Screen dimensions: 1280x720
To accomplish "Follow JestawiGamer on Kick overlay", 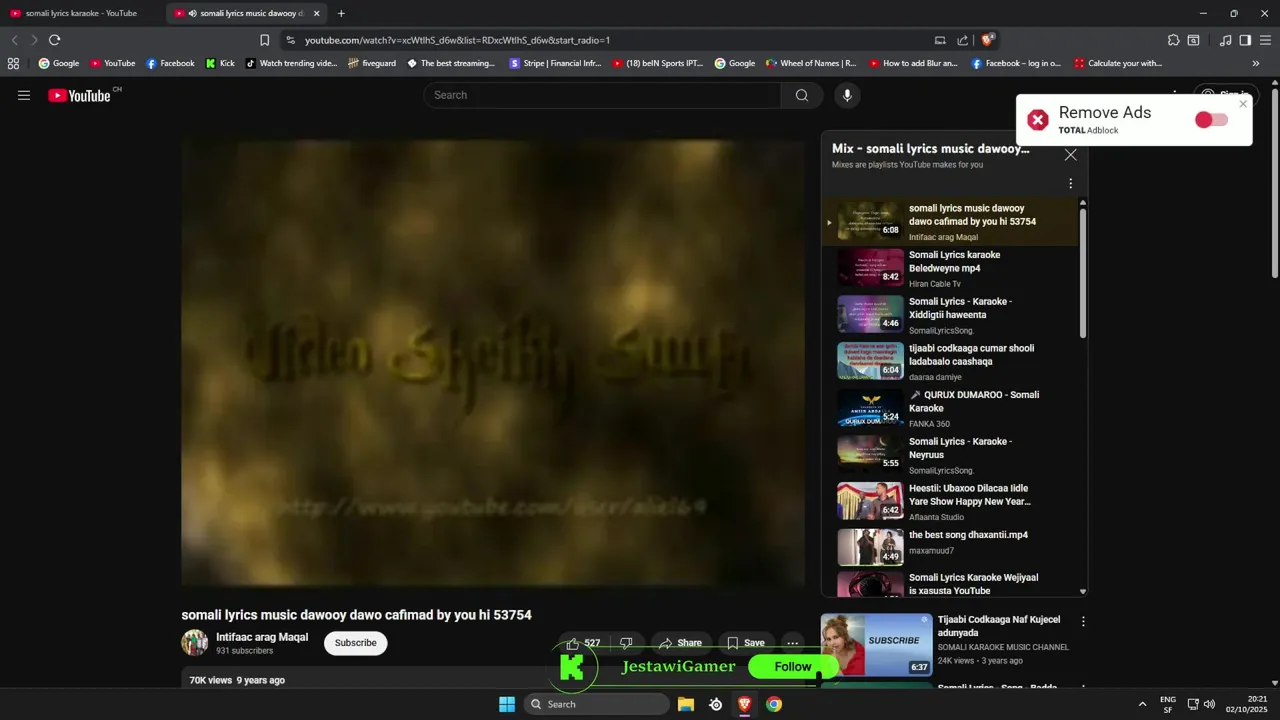I will (793, 667).
